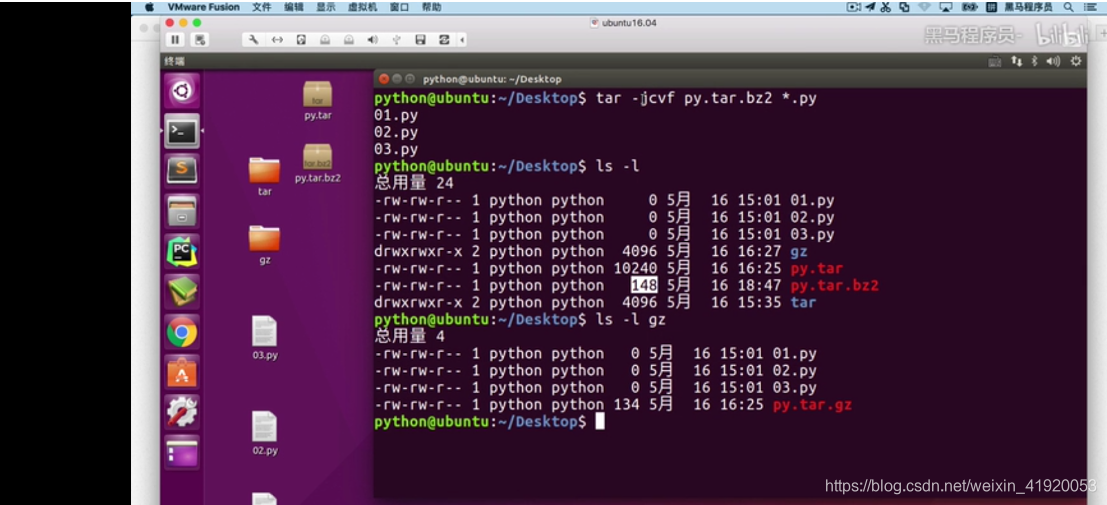
Task: Open System Settings wrench-gear launcher icon
Action: (x=182, y=412)
